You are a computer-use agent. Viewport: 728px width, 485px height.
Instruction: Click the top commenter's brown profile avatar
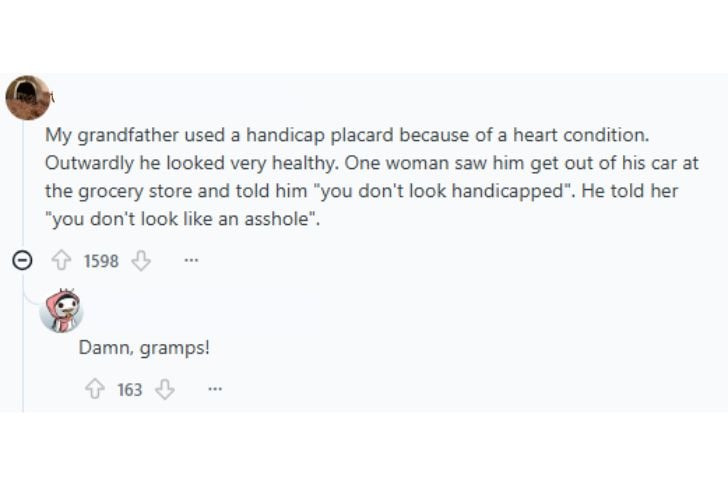pos(28,98)
